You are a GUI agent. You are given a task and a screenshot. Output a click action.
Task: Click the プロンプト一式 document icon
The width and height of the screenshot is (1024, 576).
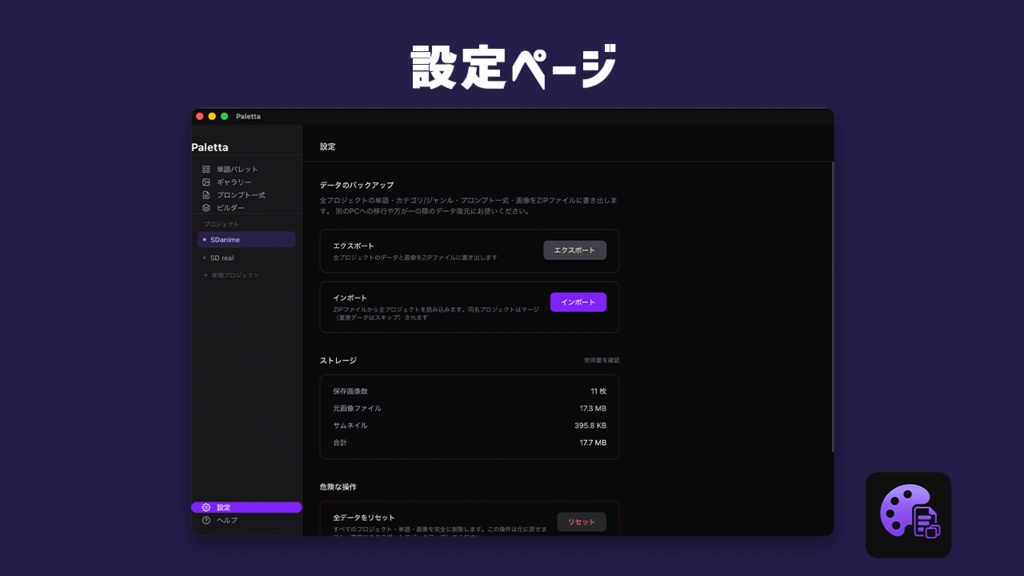pos(206,195)
